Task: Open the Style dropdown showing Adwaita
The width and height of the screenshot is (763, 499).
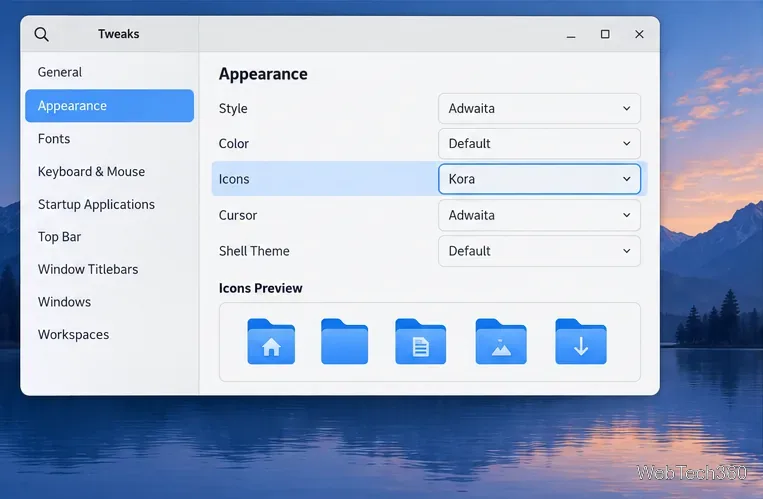Action: [x=539, y=108]
